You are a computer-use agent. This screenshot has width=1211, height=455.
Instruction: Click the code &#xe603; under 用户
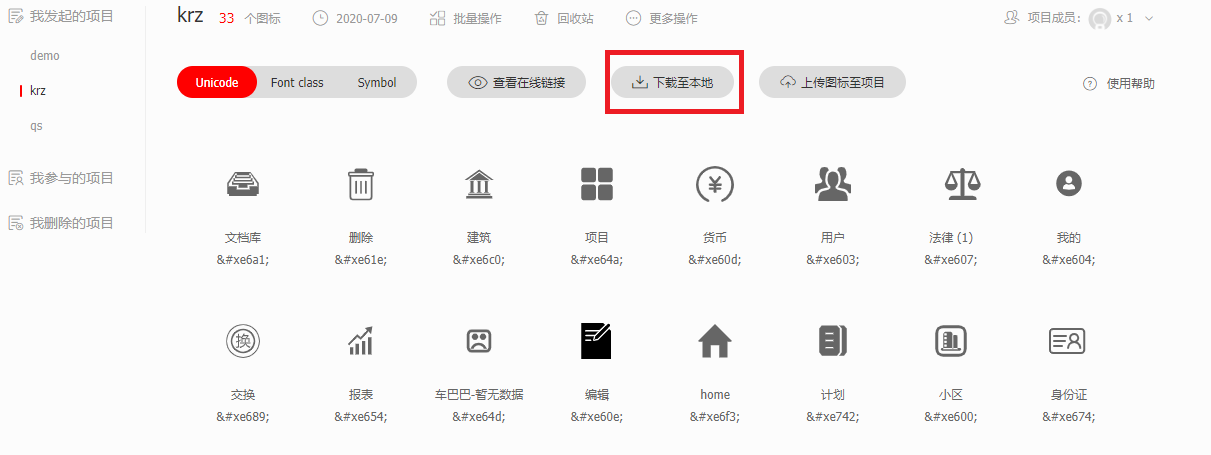click(833, 259)
